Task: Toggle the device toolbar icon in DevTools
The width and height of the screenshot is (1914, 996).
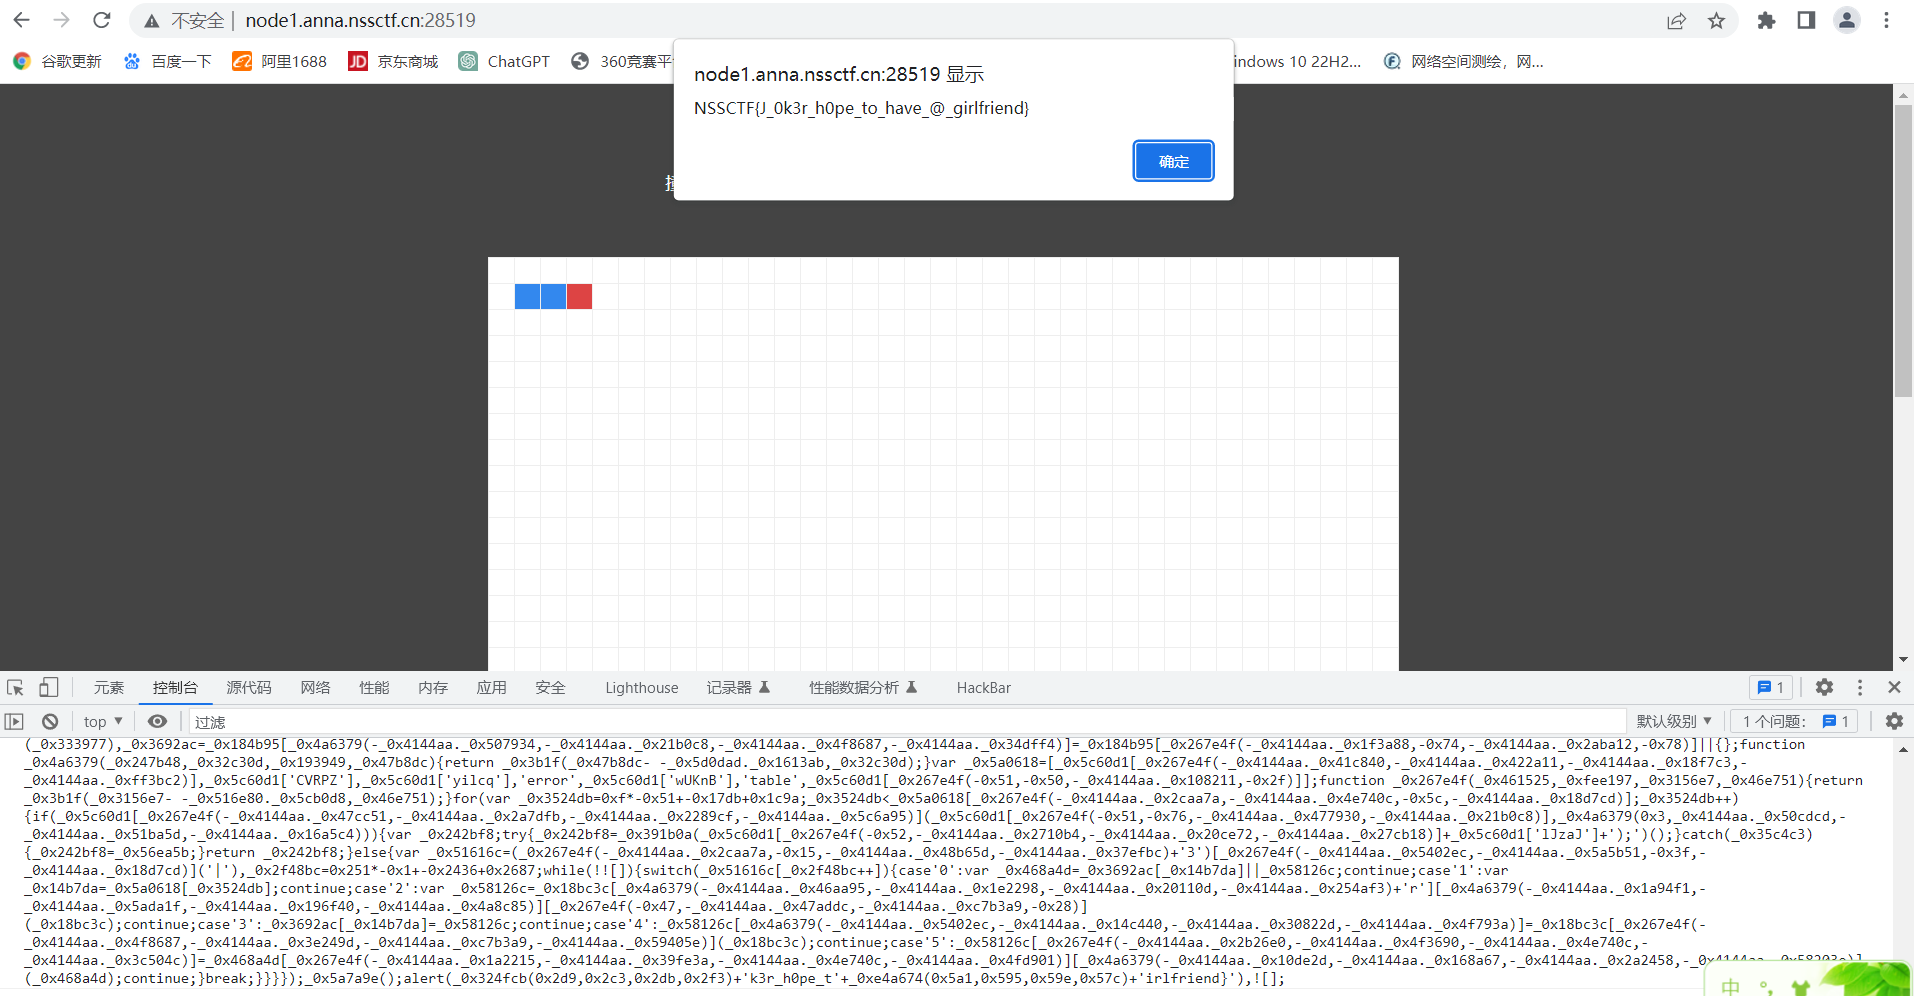Action: 48,688
